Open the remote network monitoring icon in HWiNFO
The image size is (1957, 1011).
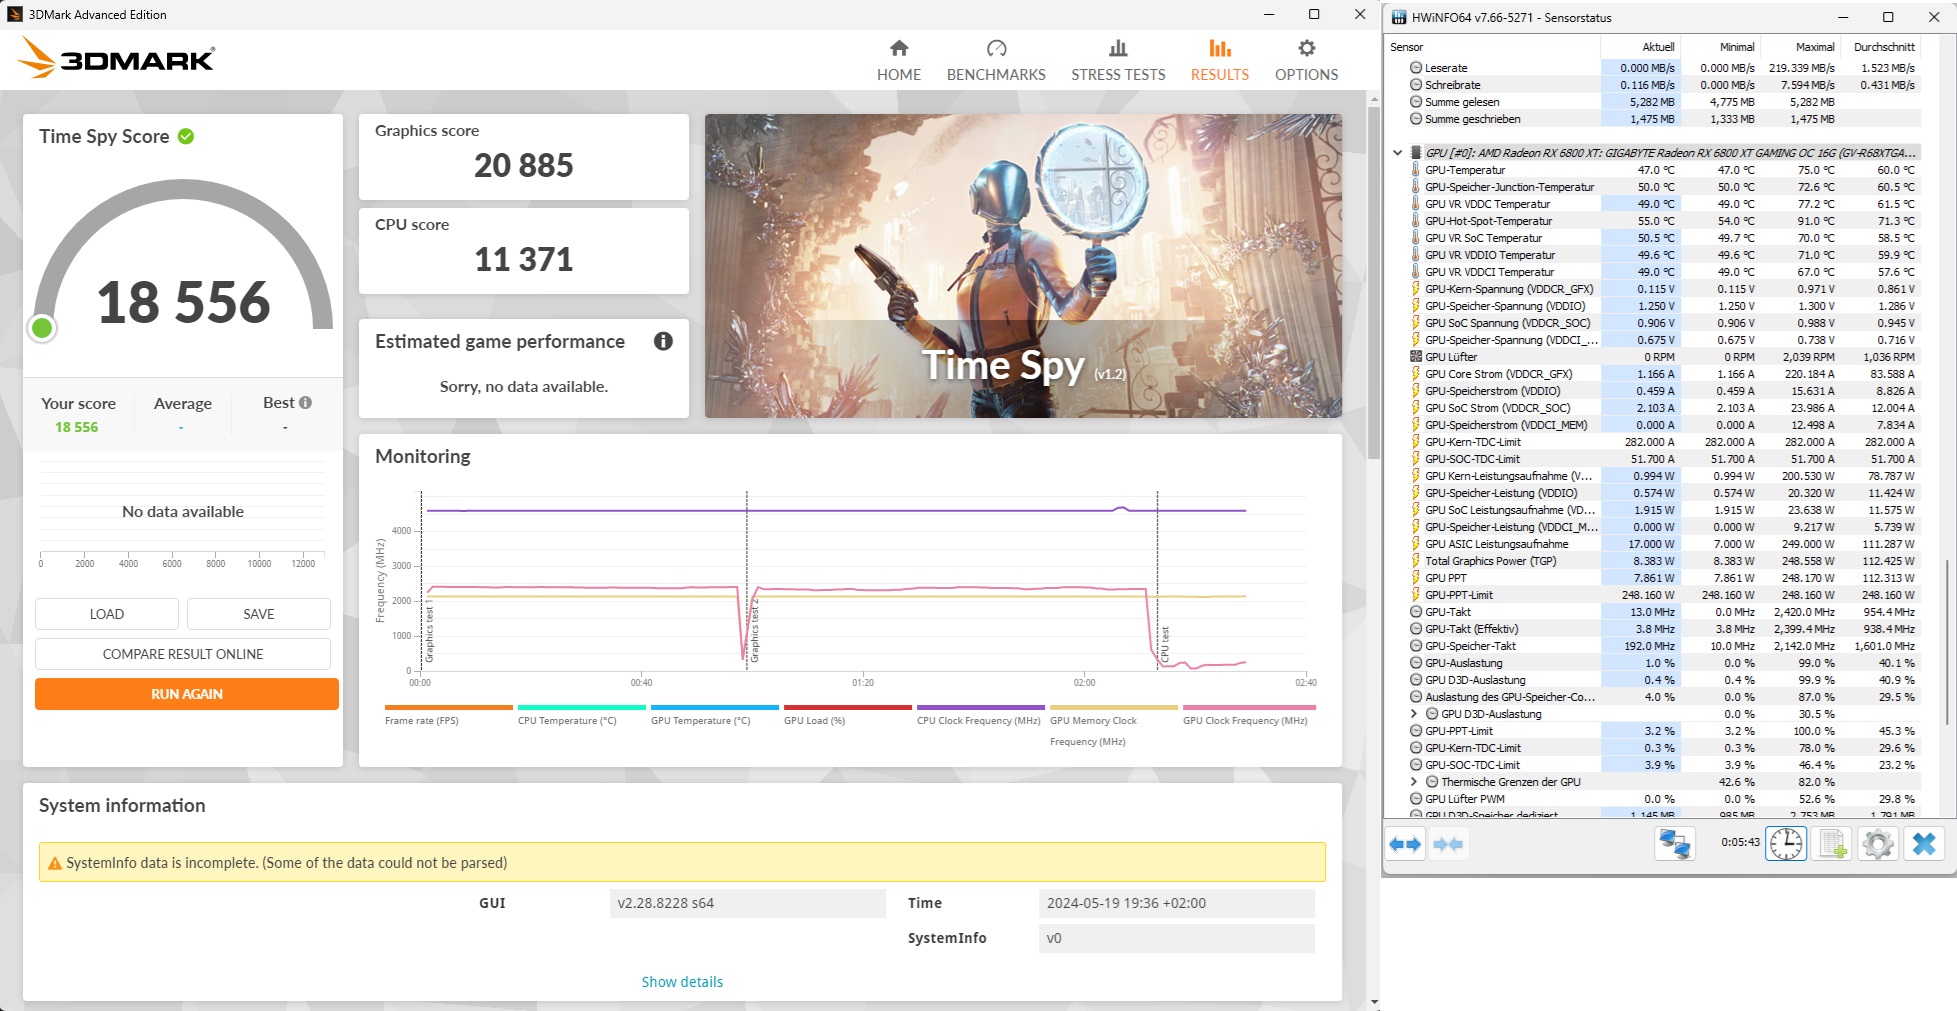pos(1674,844)
